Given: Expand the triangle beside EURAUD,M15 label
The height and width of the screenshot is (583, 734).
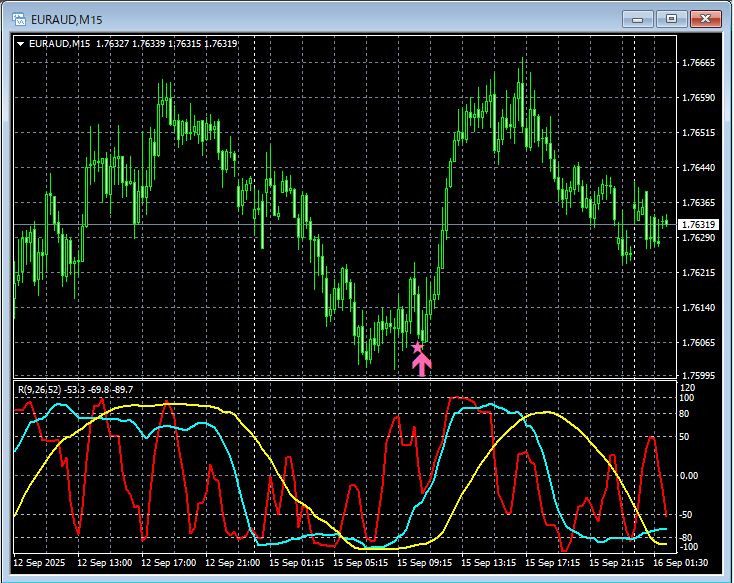Looking at the screenshot, I should click(21, 43).
